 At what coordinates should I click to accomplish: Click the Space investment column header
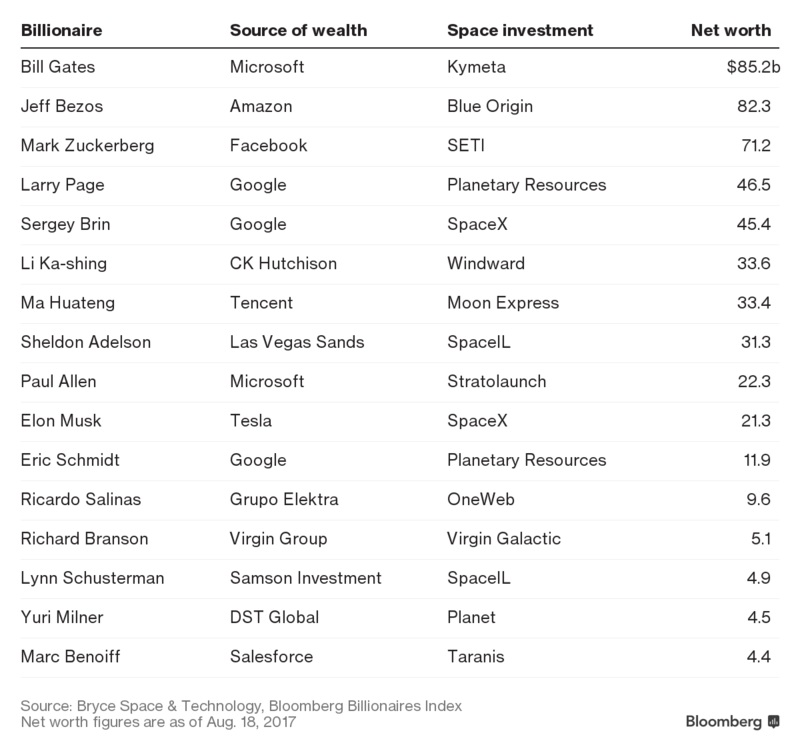(x=520, y=31)
